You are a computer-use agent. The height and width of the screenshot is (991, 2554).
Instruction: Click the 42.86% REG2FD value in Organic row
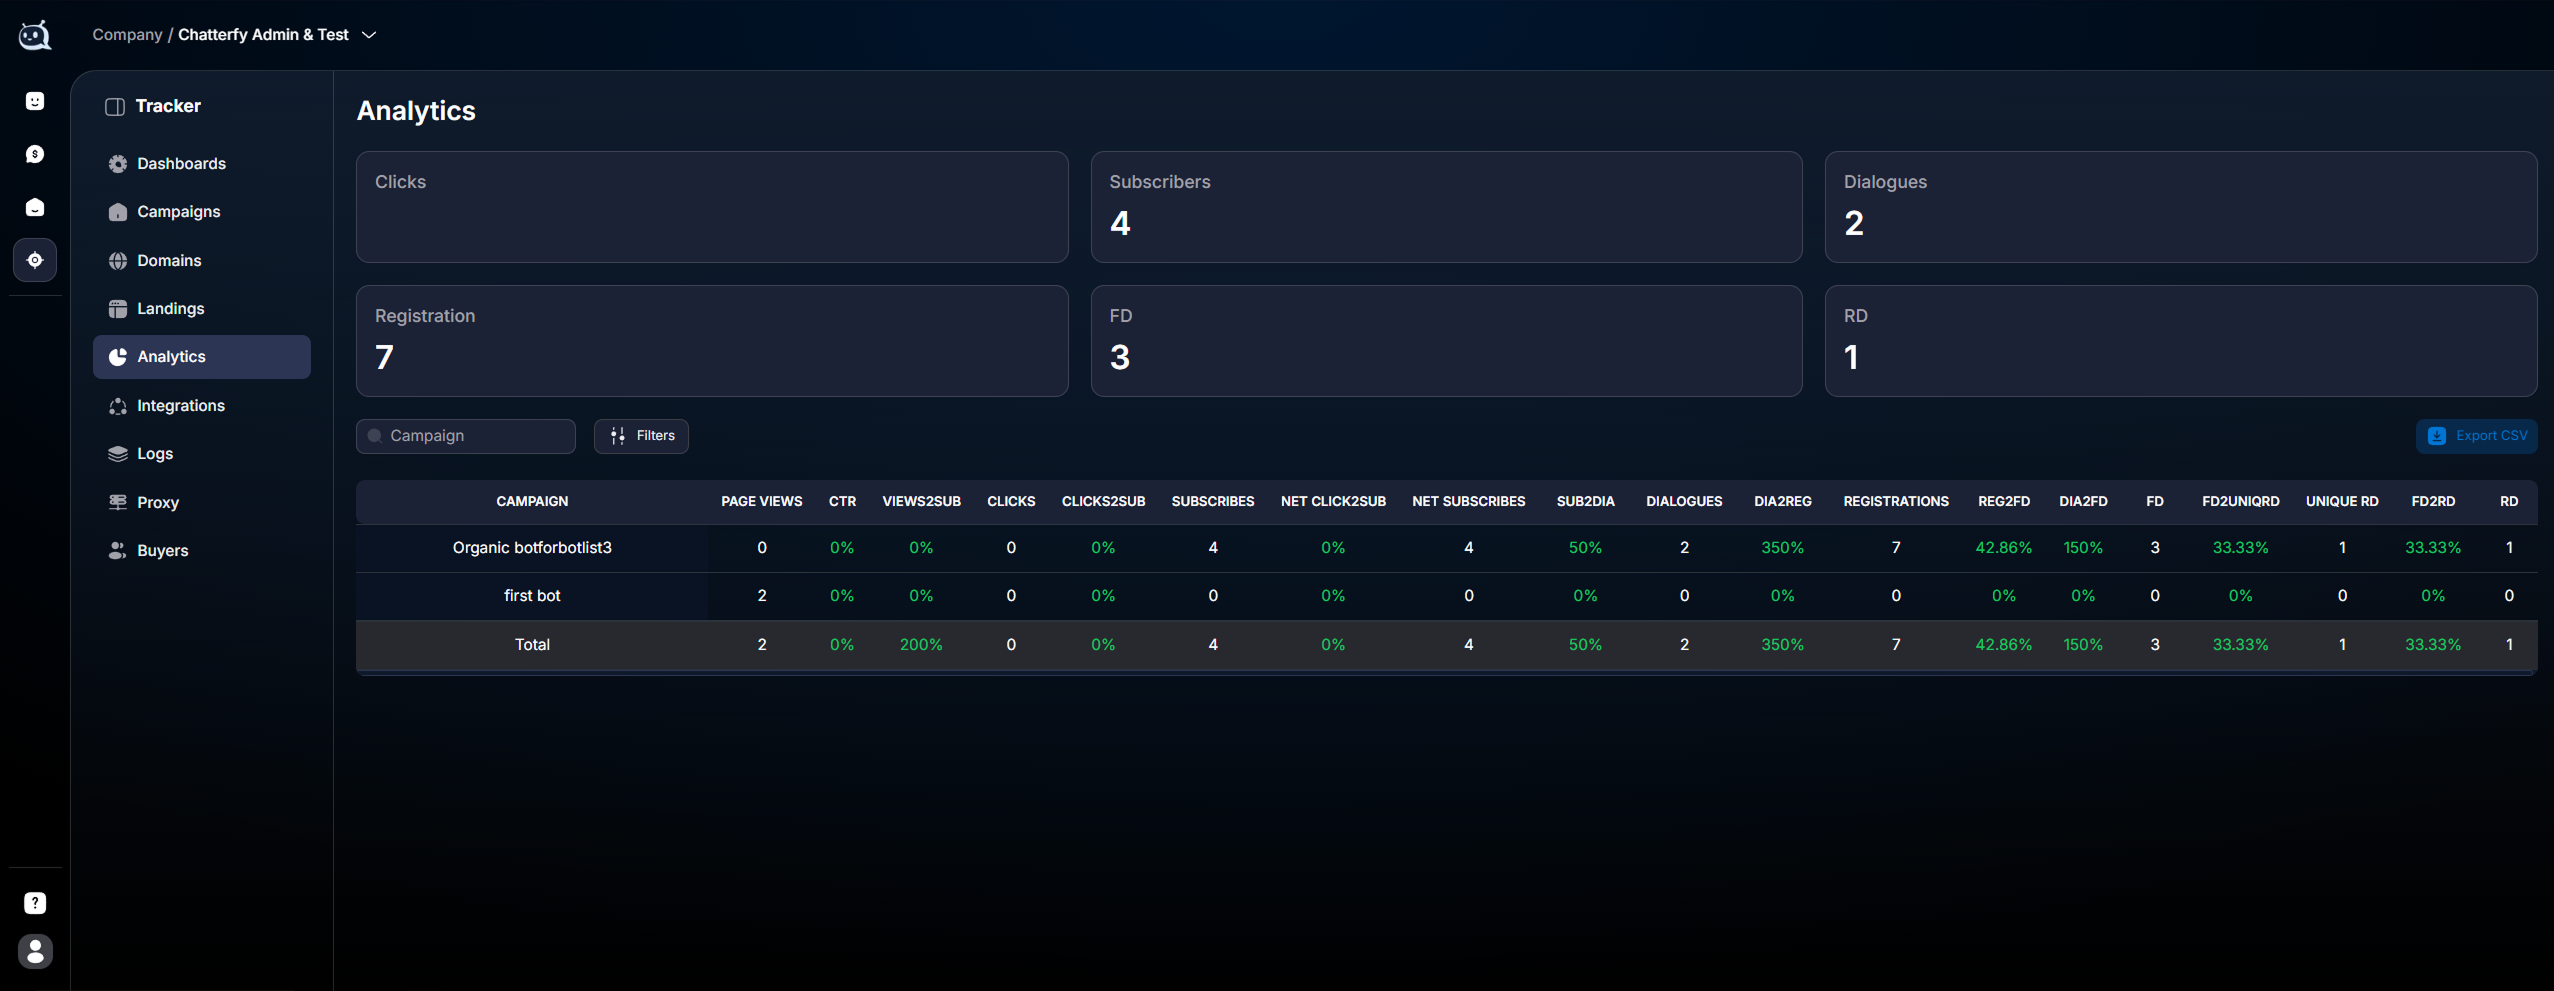2003,548
